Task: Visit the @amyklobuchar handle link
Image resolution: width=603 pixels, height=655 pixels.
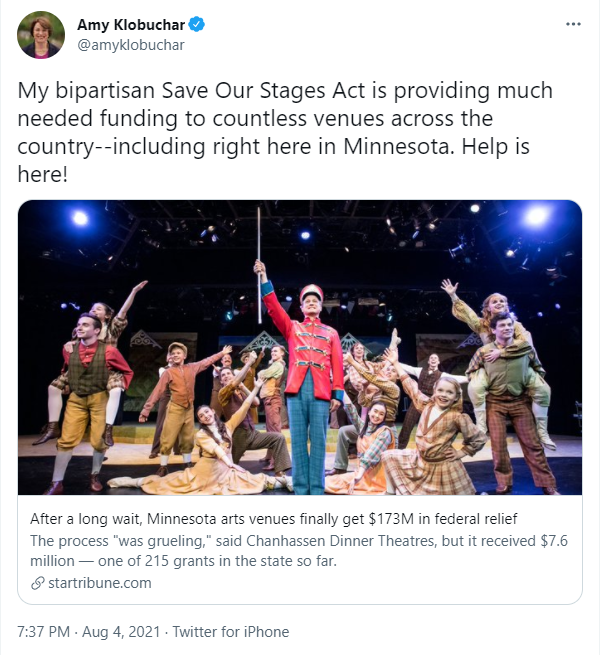Action: [x=130, y=45]
